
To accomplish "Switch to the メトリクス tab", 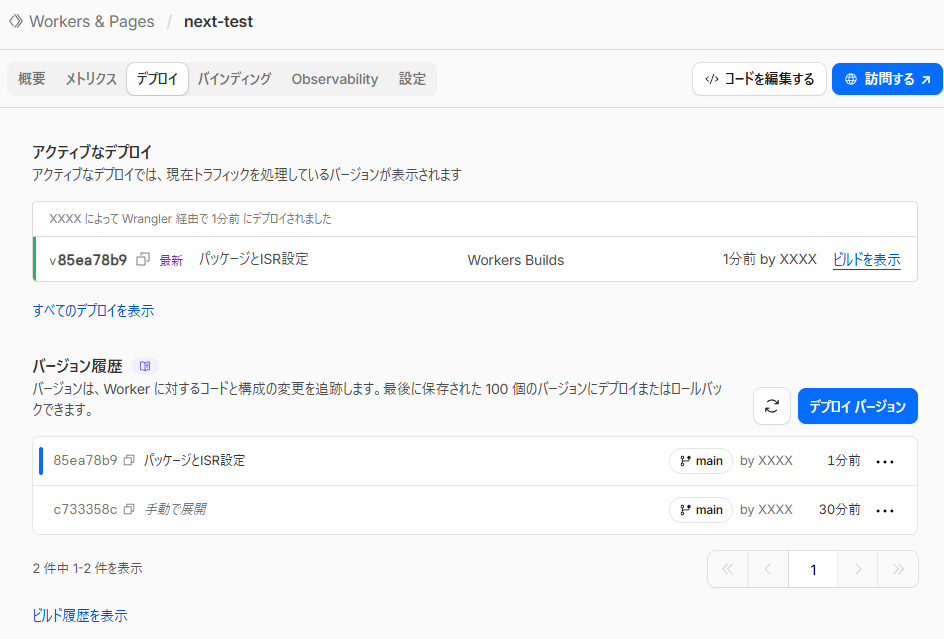I will click(91, 79).
